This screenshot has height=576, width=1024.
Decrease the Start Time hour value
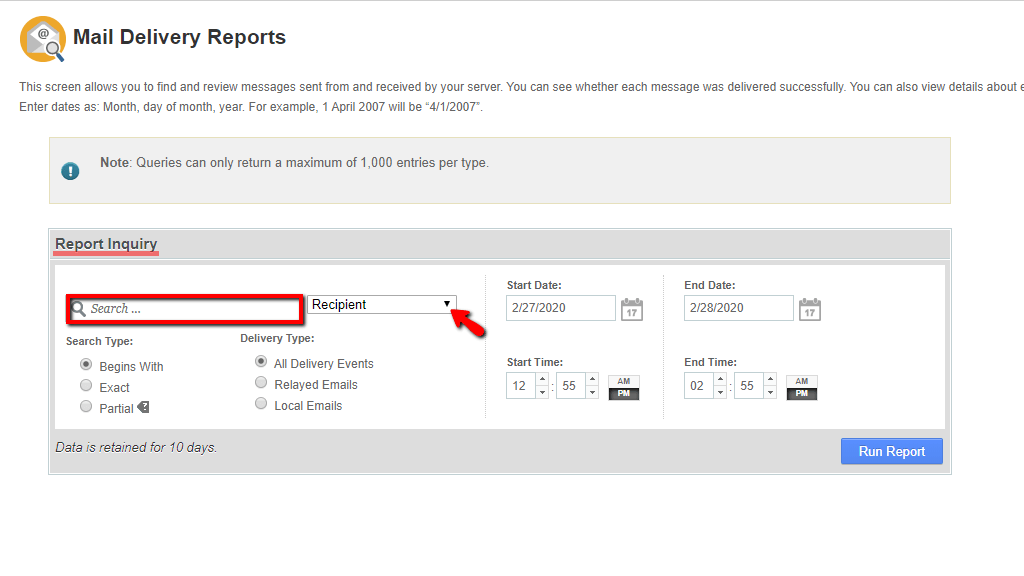(x=542, y=392)
